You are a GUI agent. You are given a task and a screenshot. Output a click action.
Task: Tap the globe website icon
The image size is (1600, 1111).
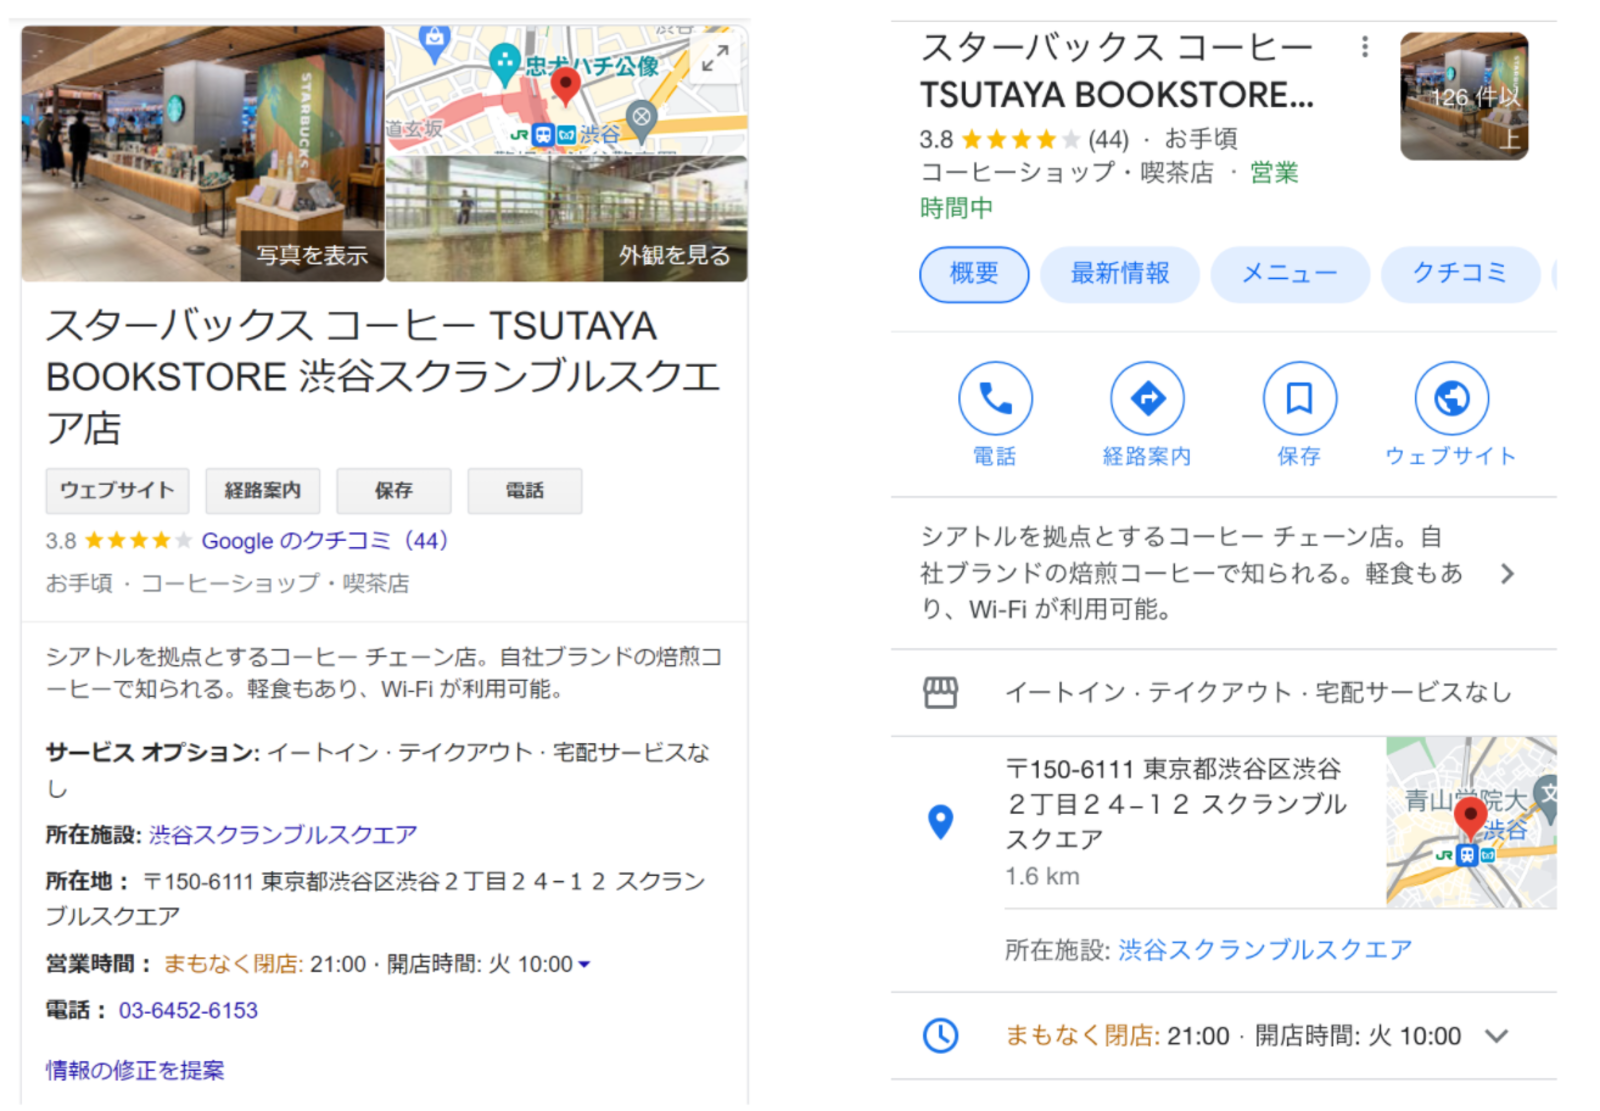(x=1451, y=398)
